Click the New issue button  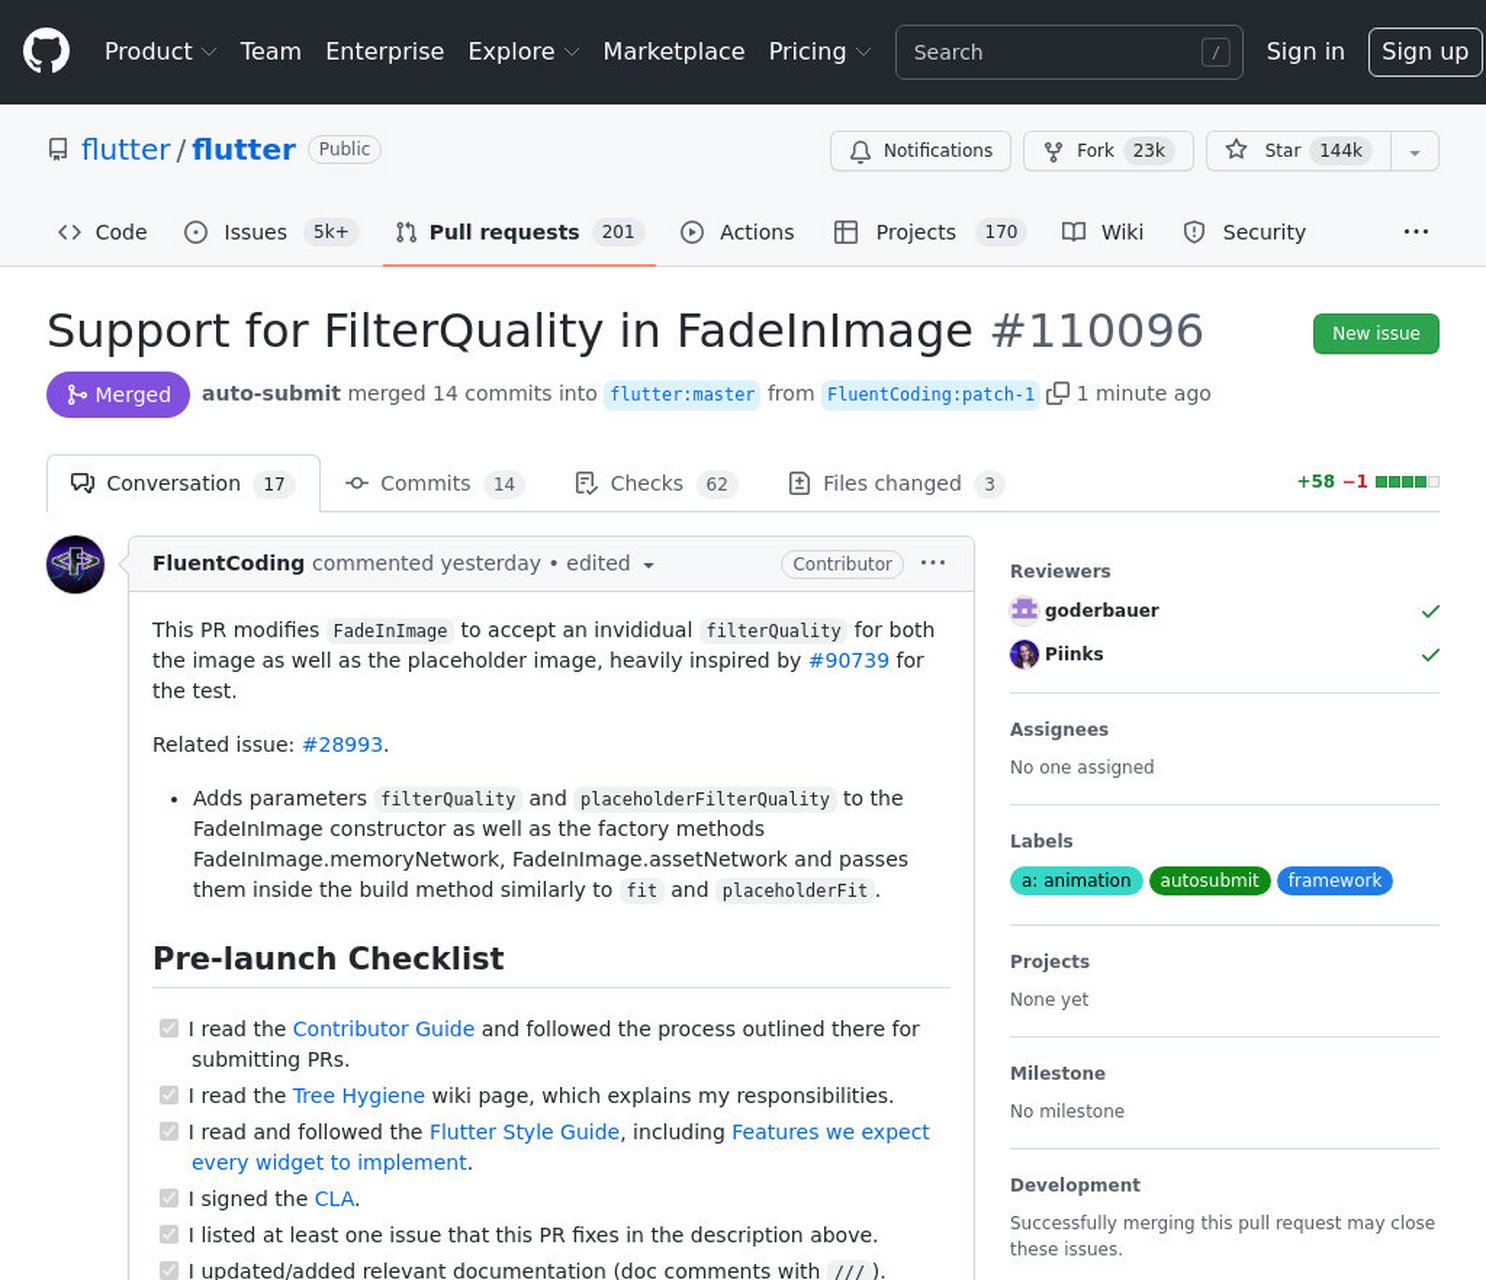point(1375,334)
